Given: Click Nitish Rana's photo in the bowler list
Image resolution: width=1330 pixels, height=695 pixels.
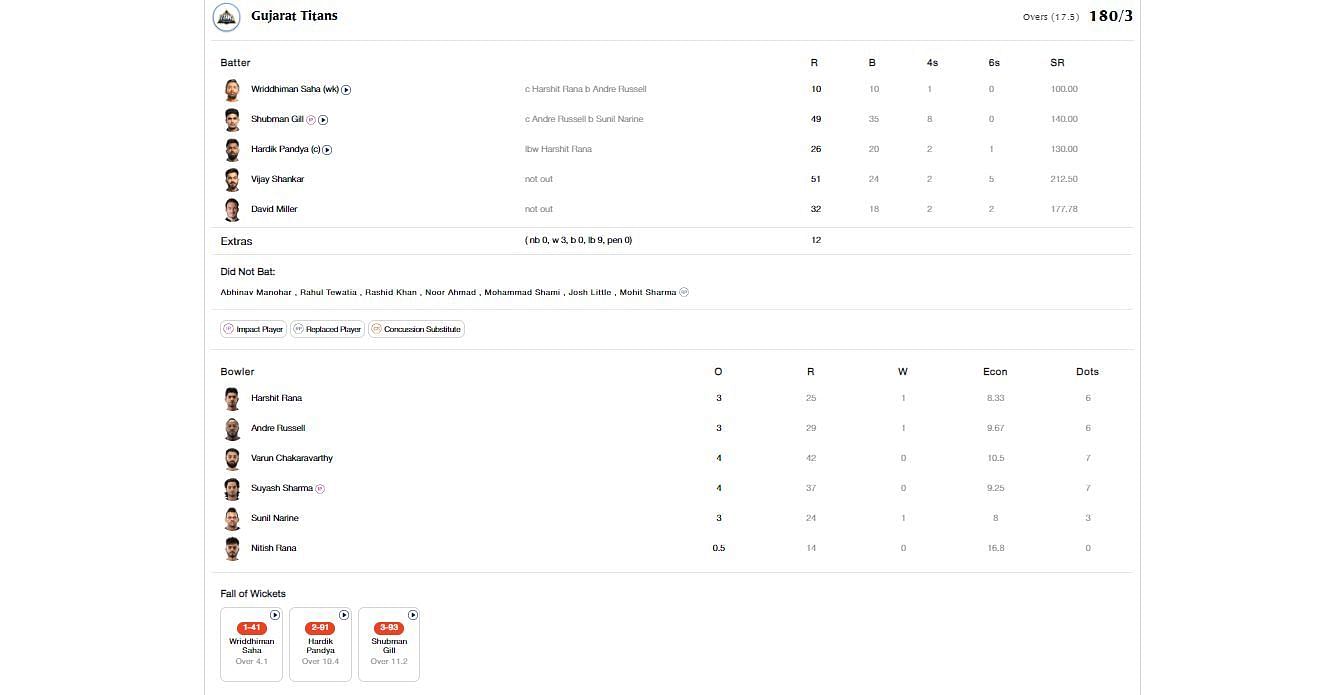Looking at the screenshot, I should point(232,548).
